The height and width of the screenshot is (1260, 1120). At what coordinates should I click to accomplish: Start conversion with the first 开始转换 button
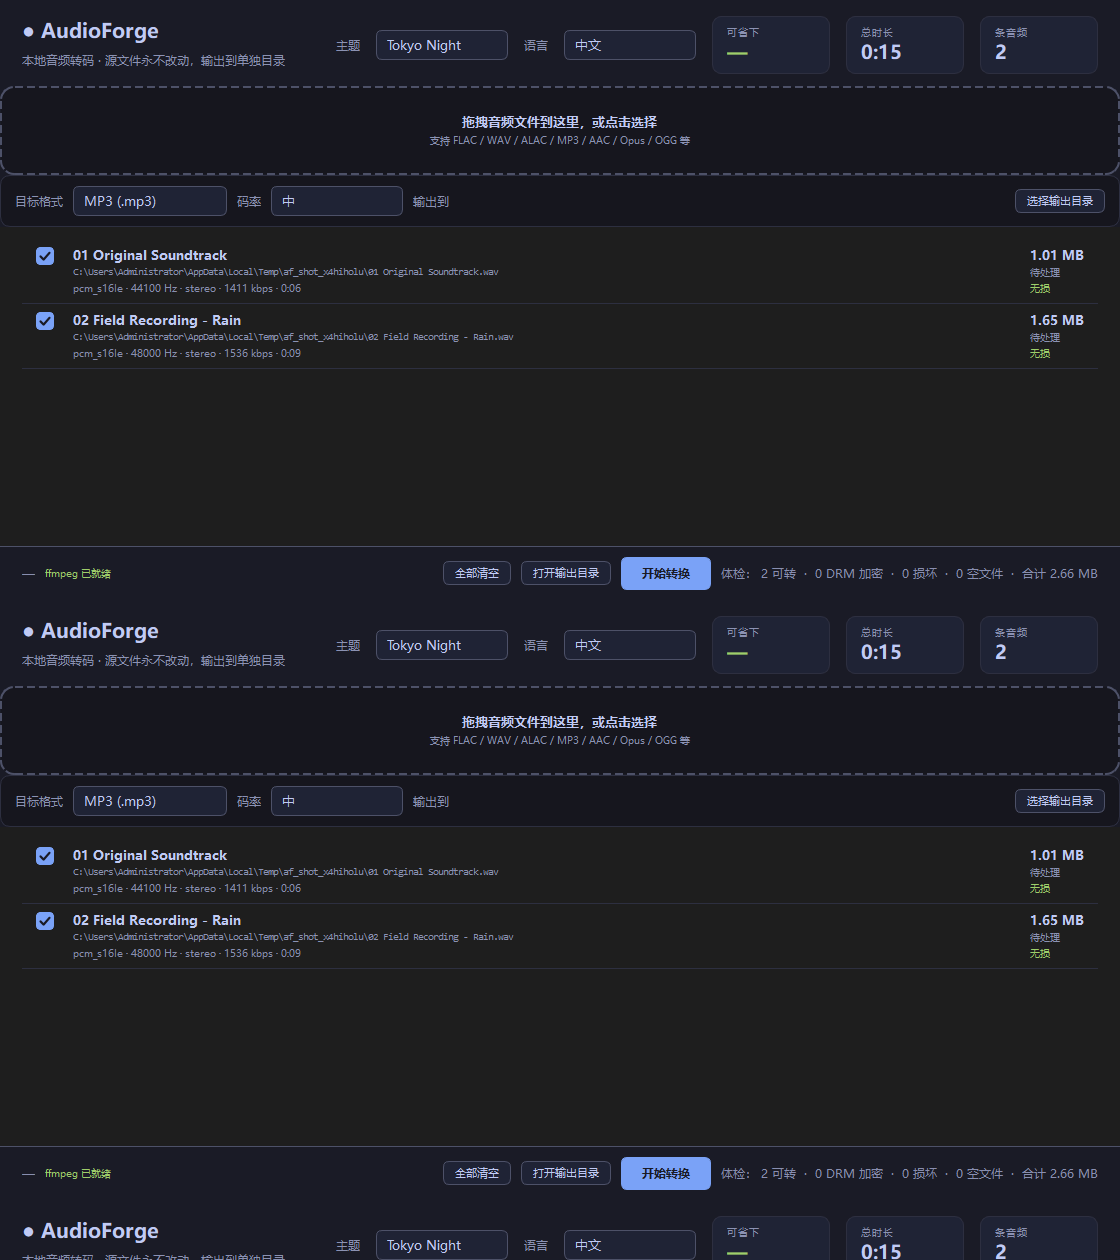click(x=666, y=573)
